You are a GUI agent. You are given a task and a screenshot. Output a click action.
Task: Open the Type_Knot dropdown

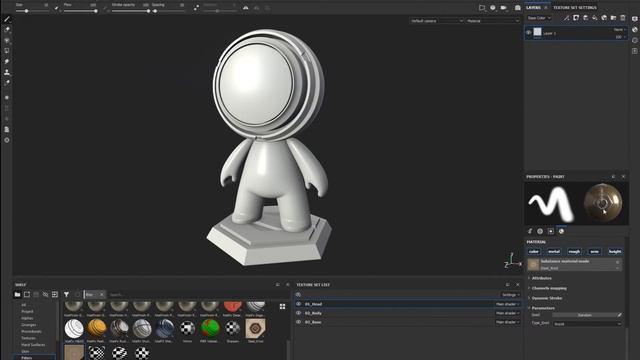pyautogui.click(x=587, y=324)
